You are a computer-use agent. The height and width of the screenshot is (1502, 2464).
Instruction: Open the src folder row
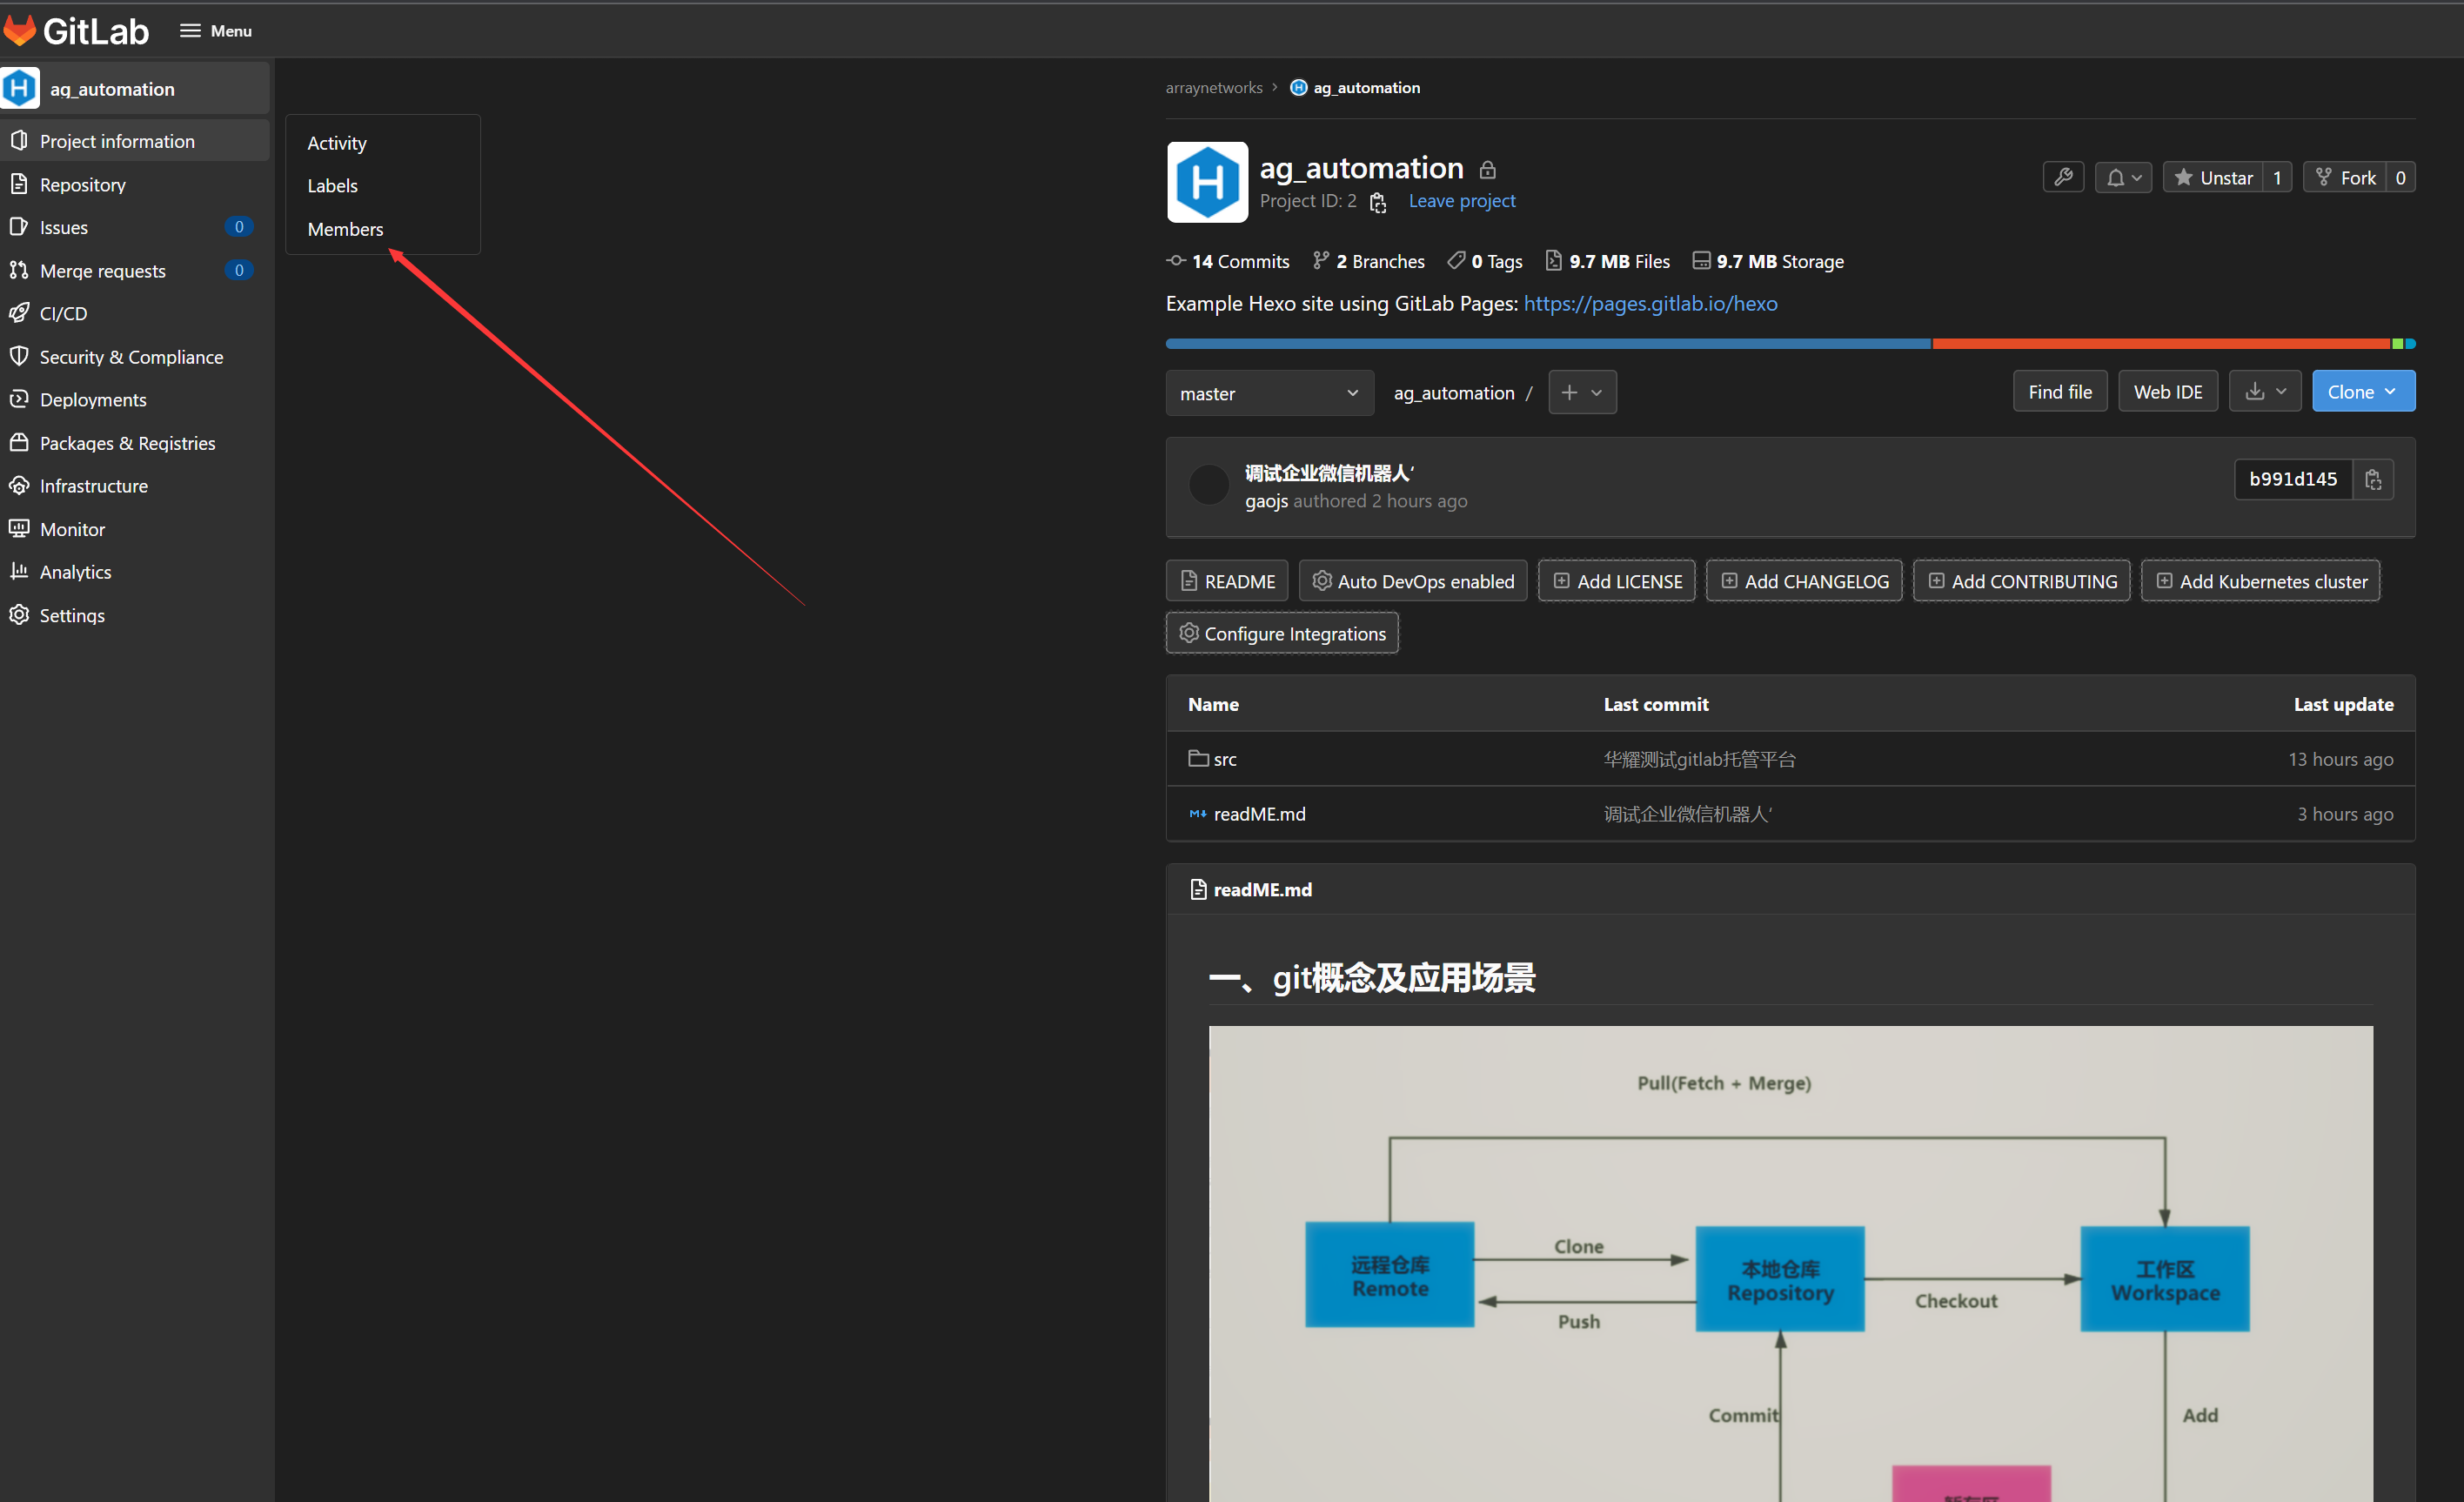pos(1224,759)
